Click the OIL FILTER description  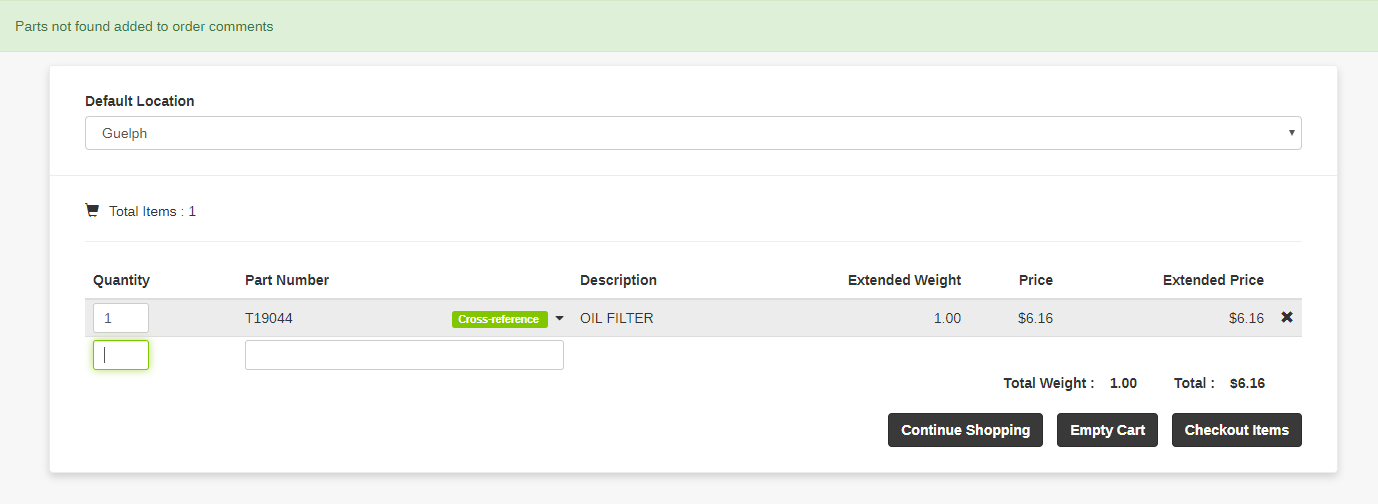point(616,319)
